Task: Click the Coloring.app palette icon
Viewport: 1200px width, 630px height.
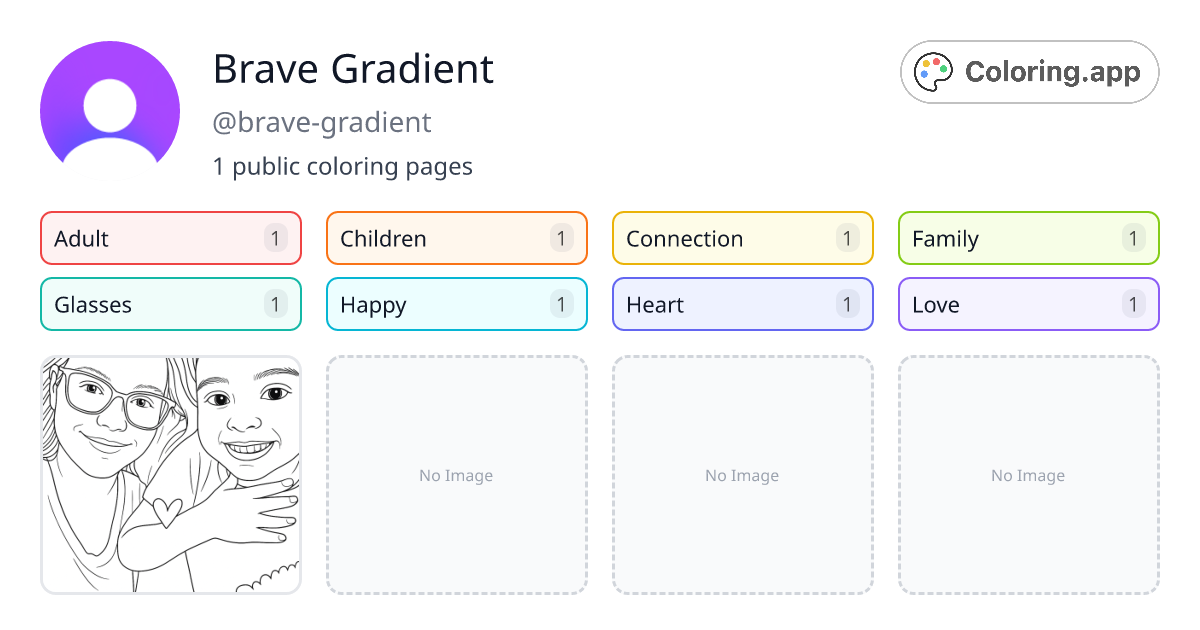Action: (933, 71)
